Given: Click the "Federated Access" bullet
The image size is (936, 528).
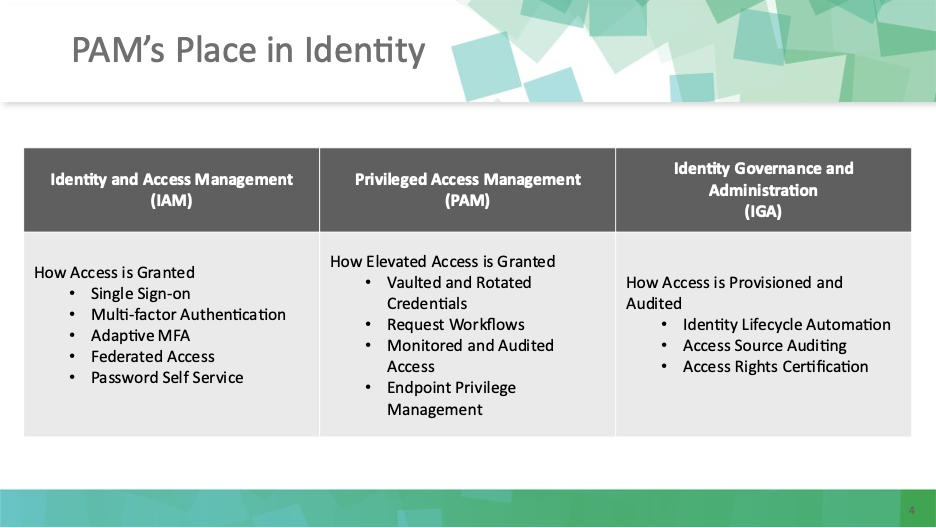Looking at the screenshot, I should click(x=153, y=357).
